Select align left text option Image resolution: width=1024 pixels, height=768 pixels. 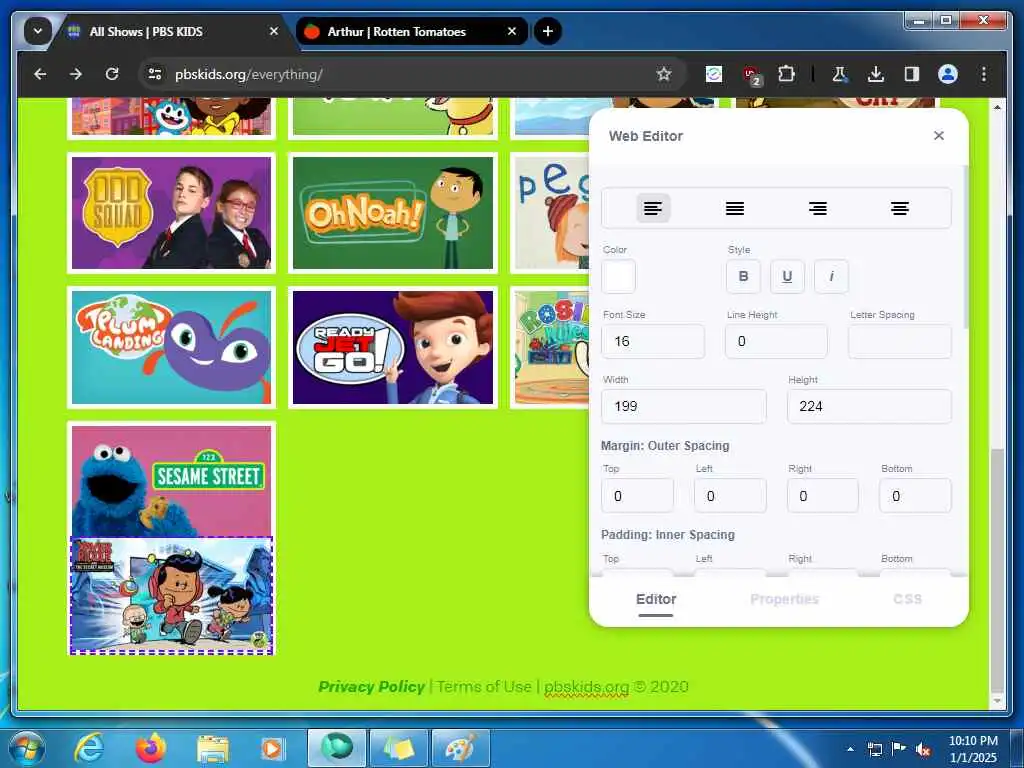[x=653, y=208]
